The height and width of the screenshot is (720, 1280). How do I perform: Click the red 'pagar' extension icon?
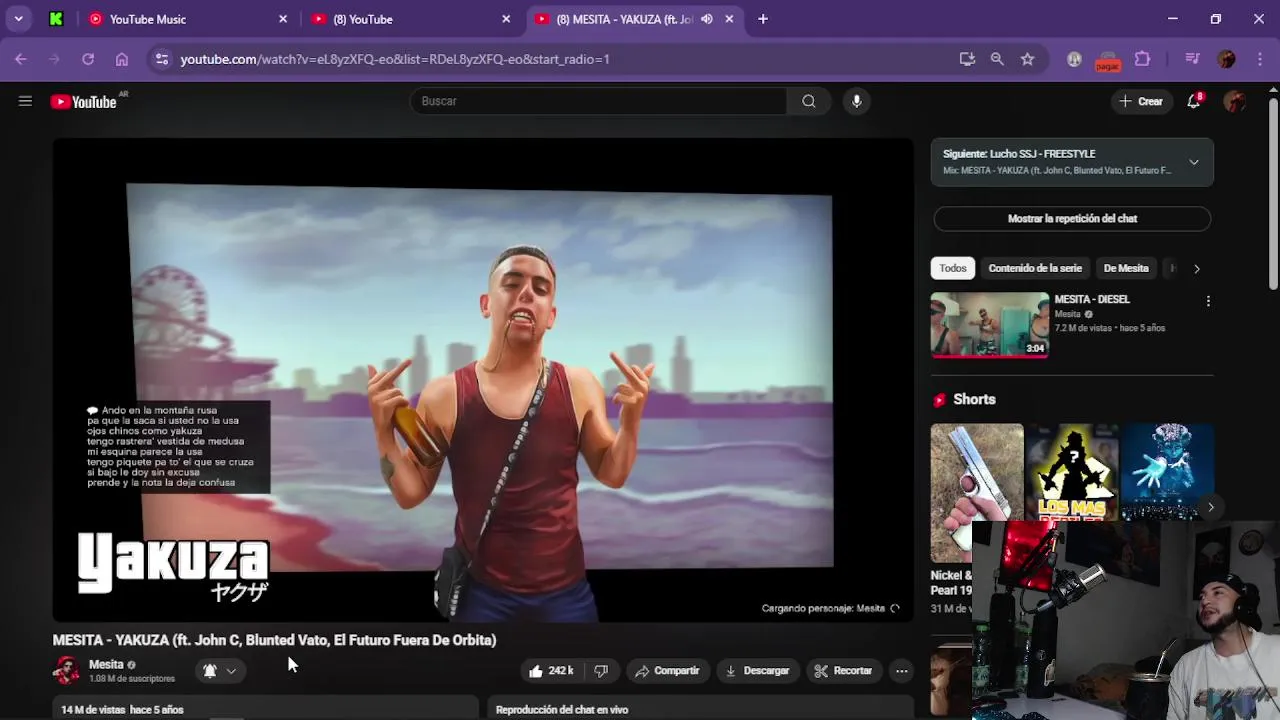point(1107,61)
